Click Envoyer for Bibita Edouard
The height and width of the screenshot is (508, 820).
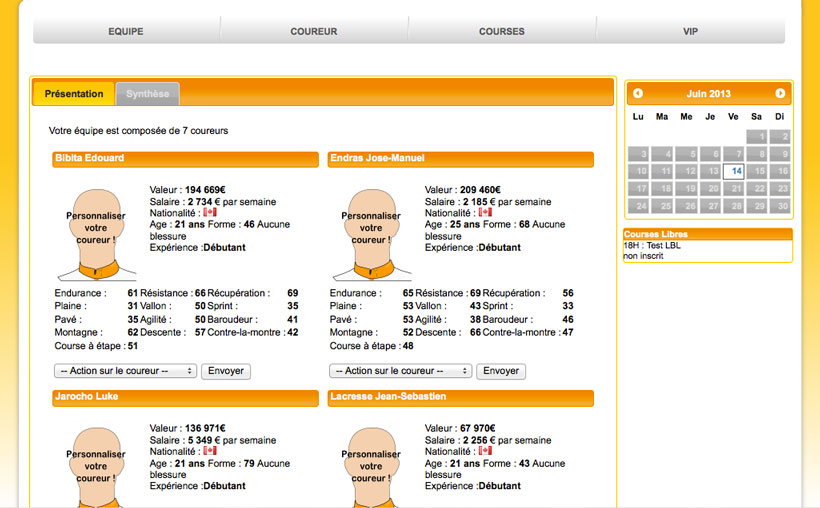click(x=226, y=371)
